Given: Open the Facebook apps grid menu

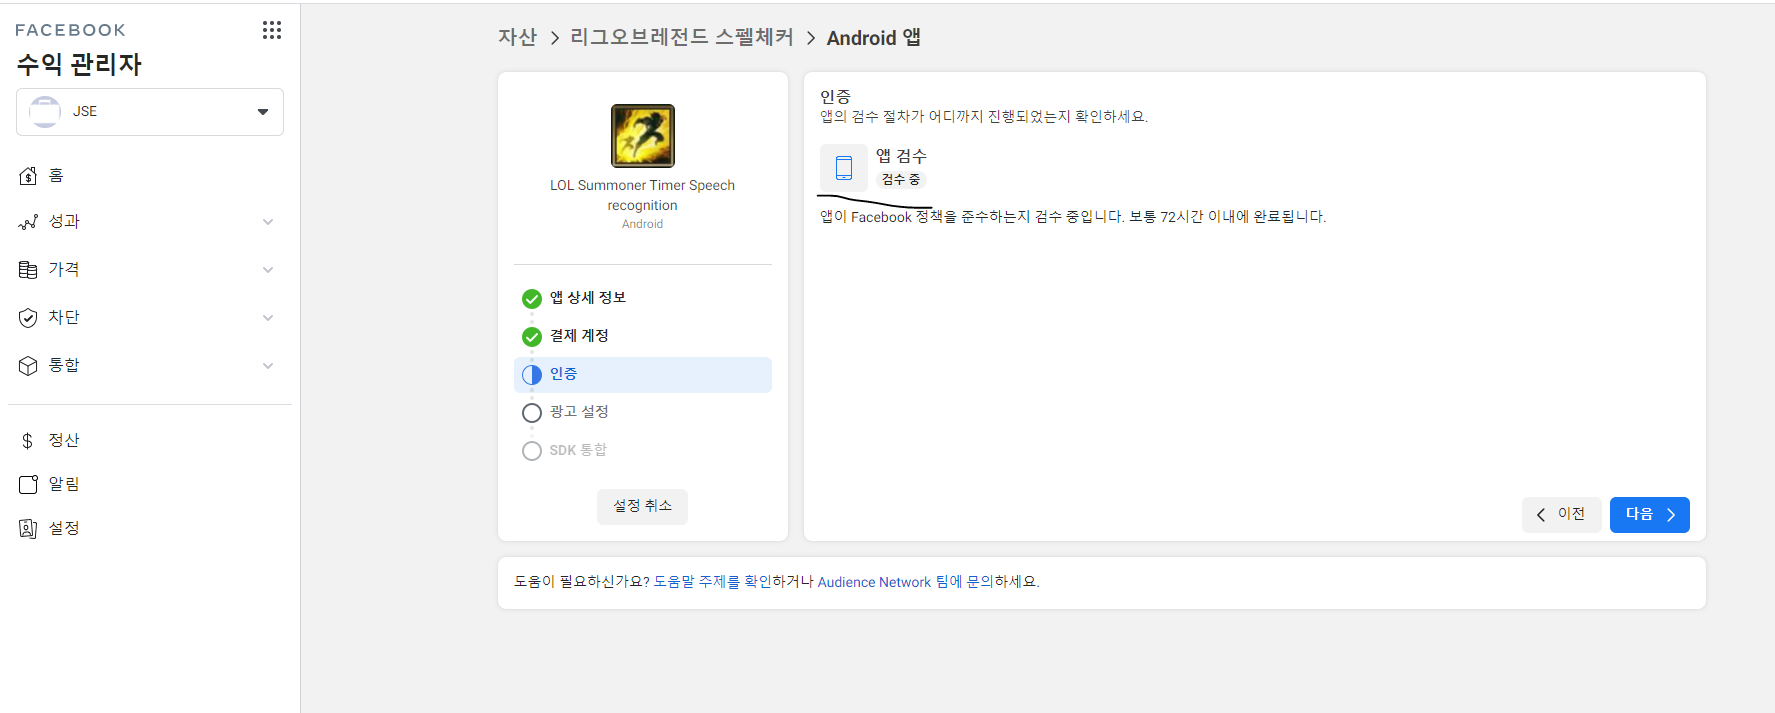Looking at the screenshot, I should tap(272, 30).
